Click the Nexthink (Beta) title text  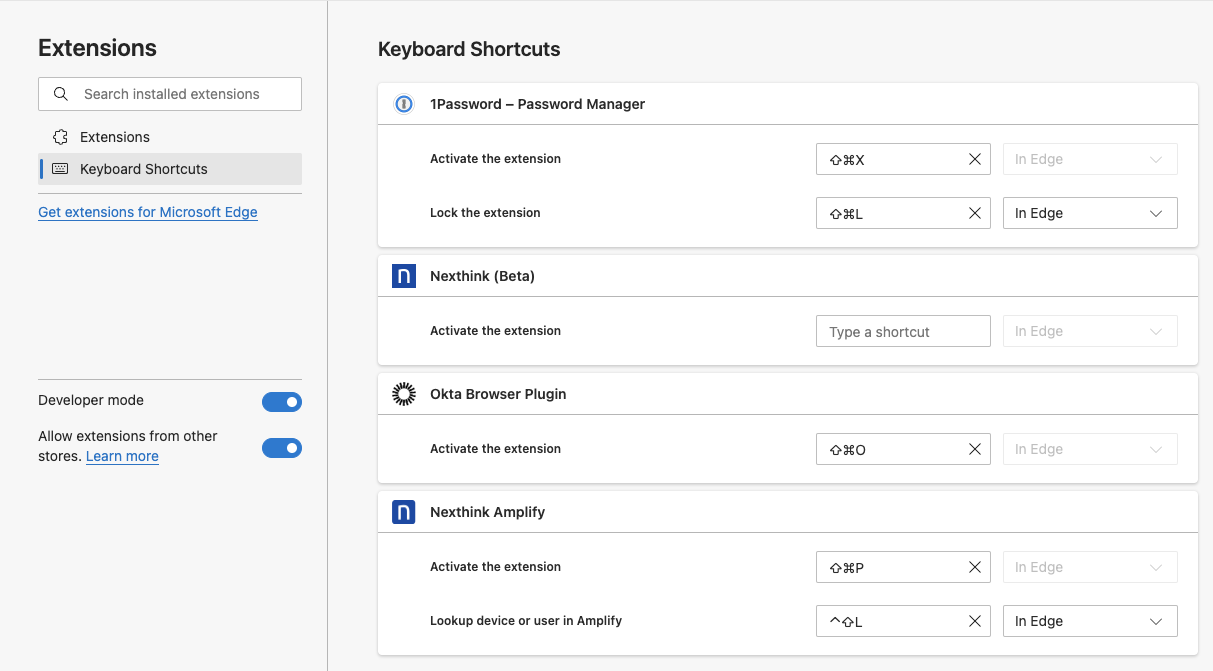point(482,276)
